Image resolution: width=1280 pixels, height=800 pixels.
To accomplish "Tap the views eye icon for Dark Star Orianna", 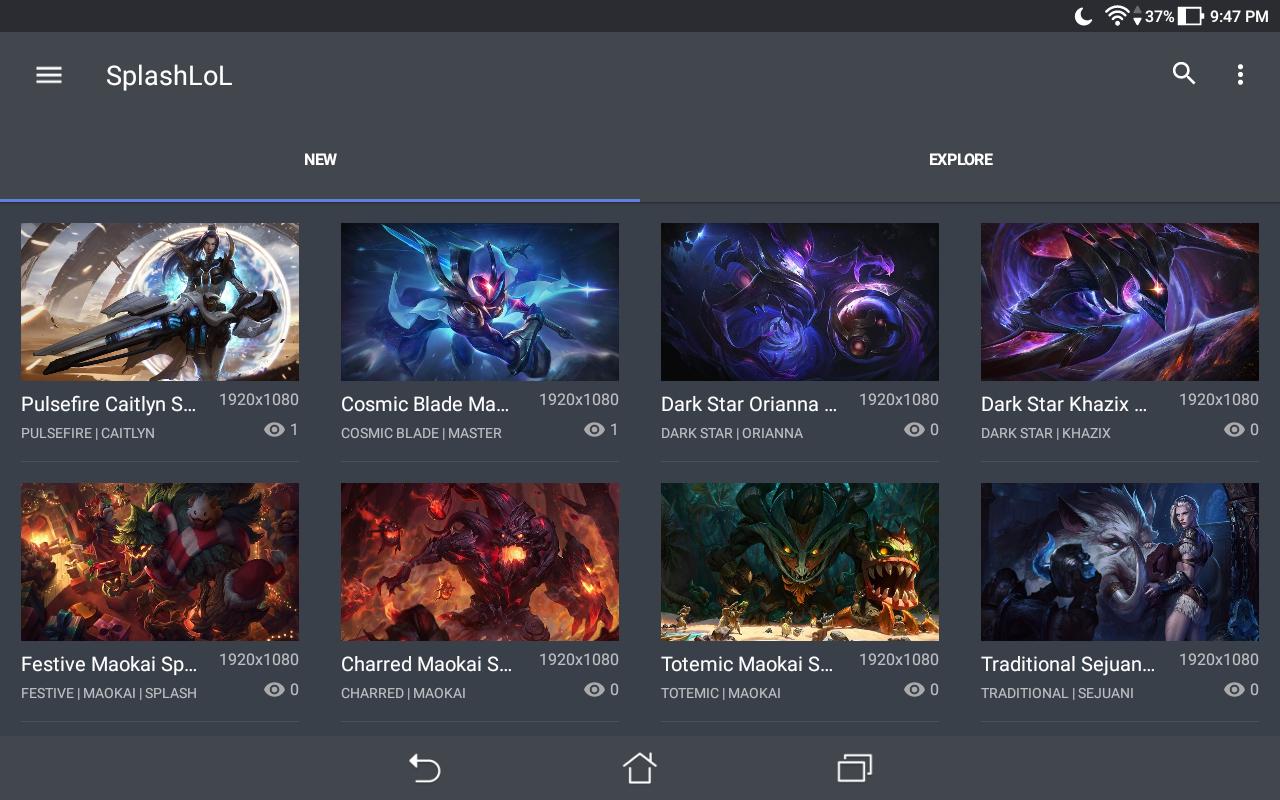I will (914, 429).
